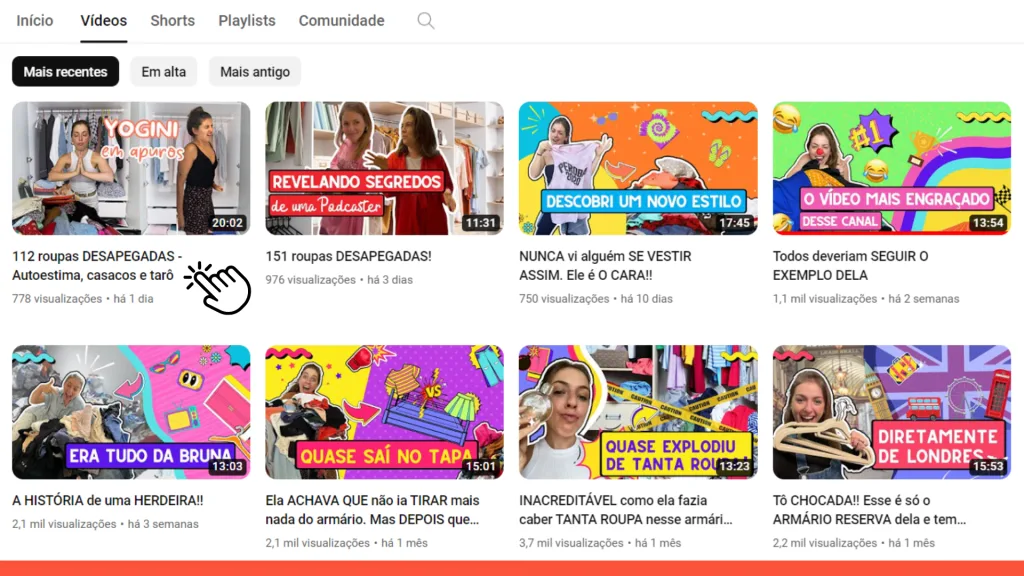Click the title '151 roupas DESAPEGADAS!'
This screenshot has width=1024, height=576.
[x=348, y=256]
